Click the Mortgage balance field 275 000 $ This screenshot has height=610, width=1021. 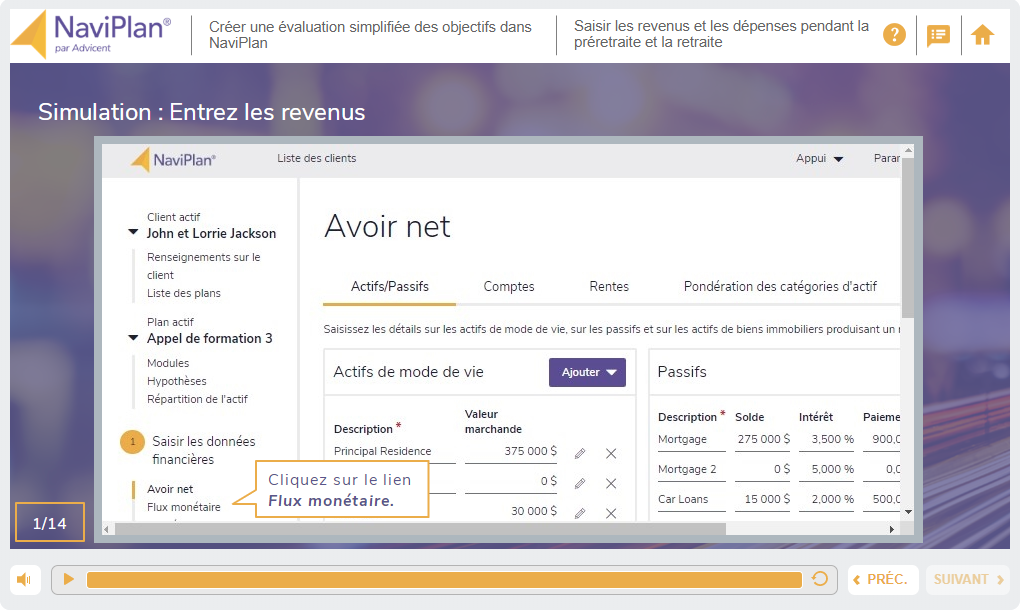click(762, 439)
